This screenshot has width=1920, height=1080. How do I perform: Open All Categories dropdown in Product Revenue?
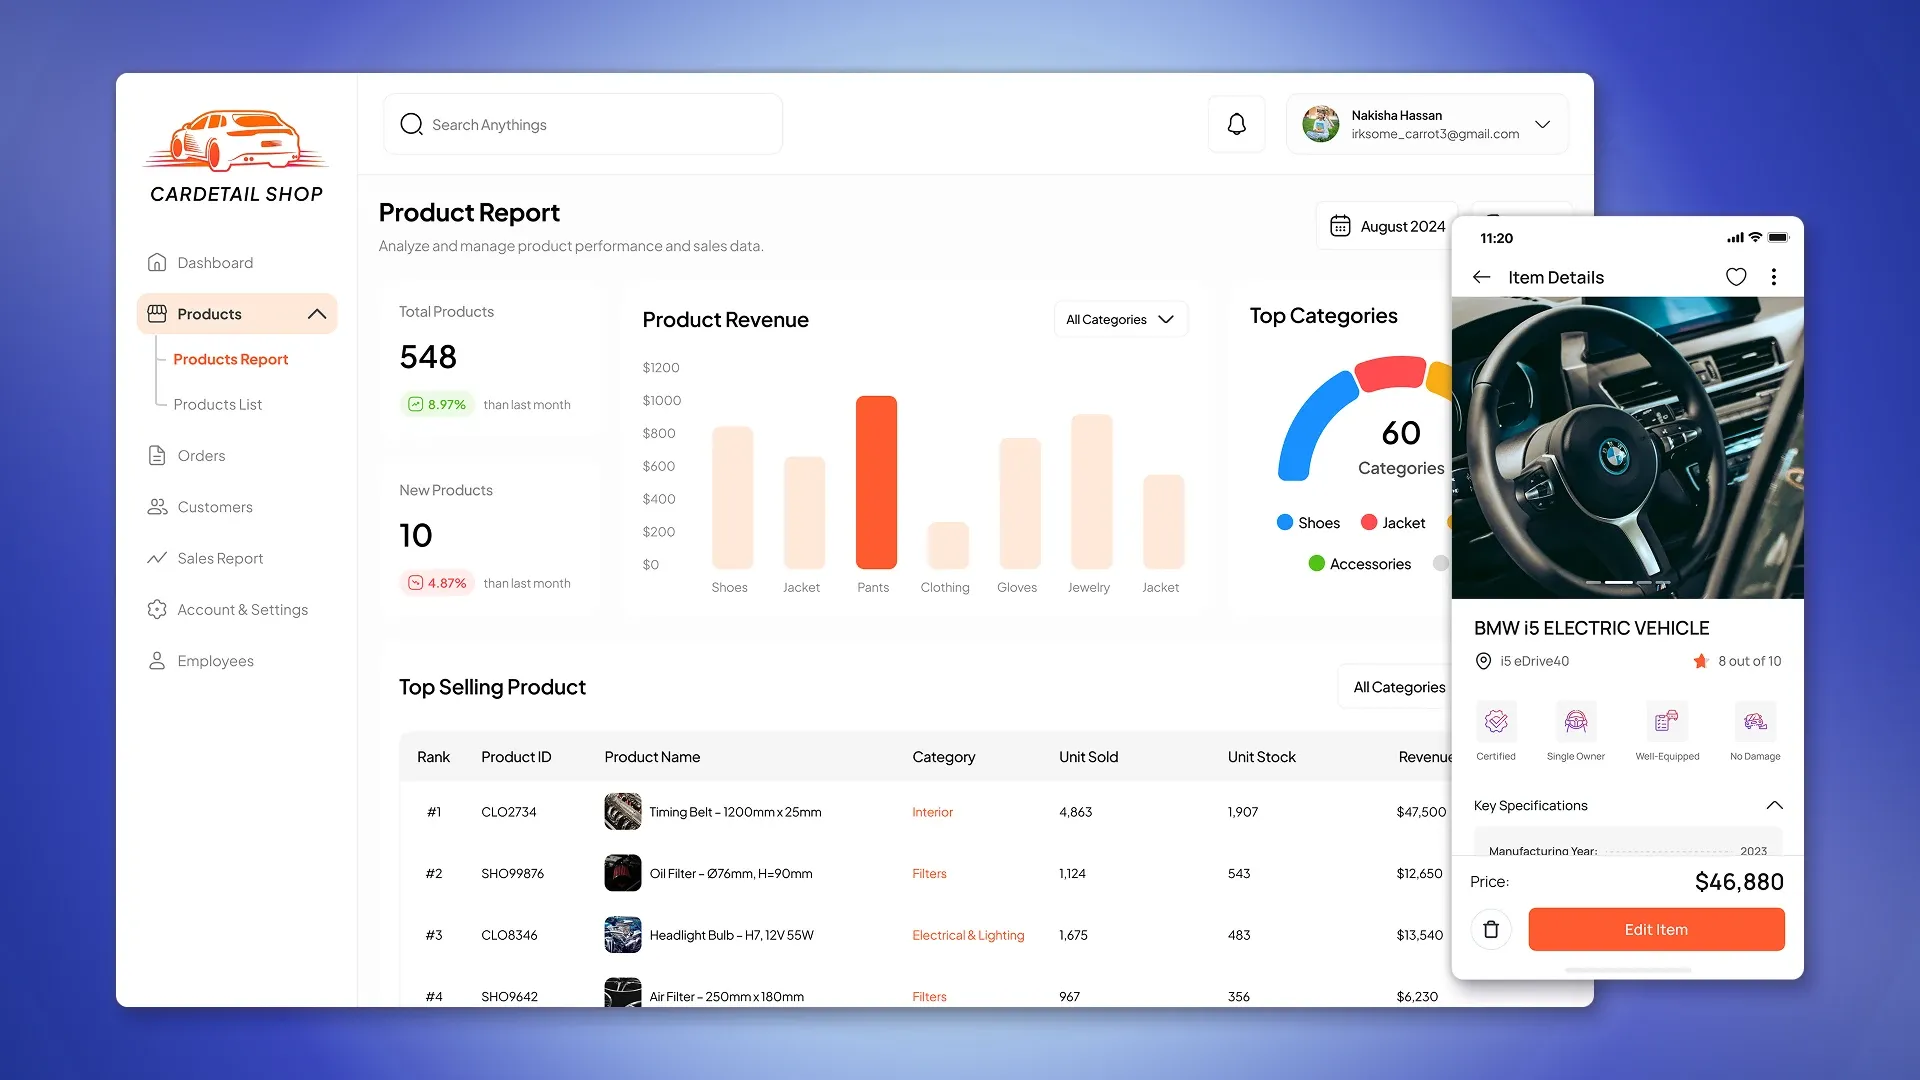1120,320
